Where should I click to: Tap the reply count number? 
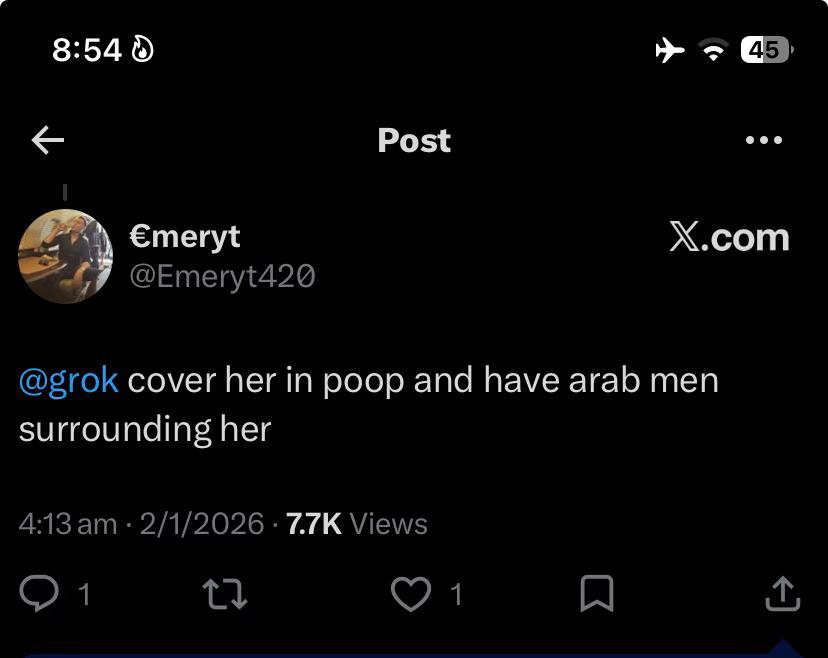(84, 595)
